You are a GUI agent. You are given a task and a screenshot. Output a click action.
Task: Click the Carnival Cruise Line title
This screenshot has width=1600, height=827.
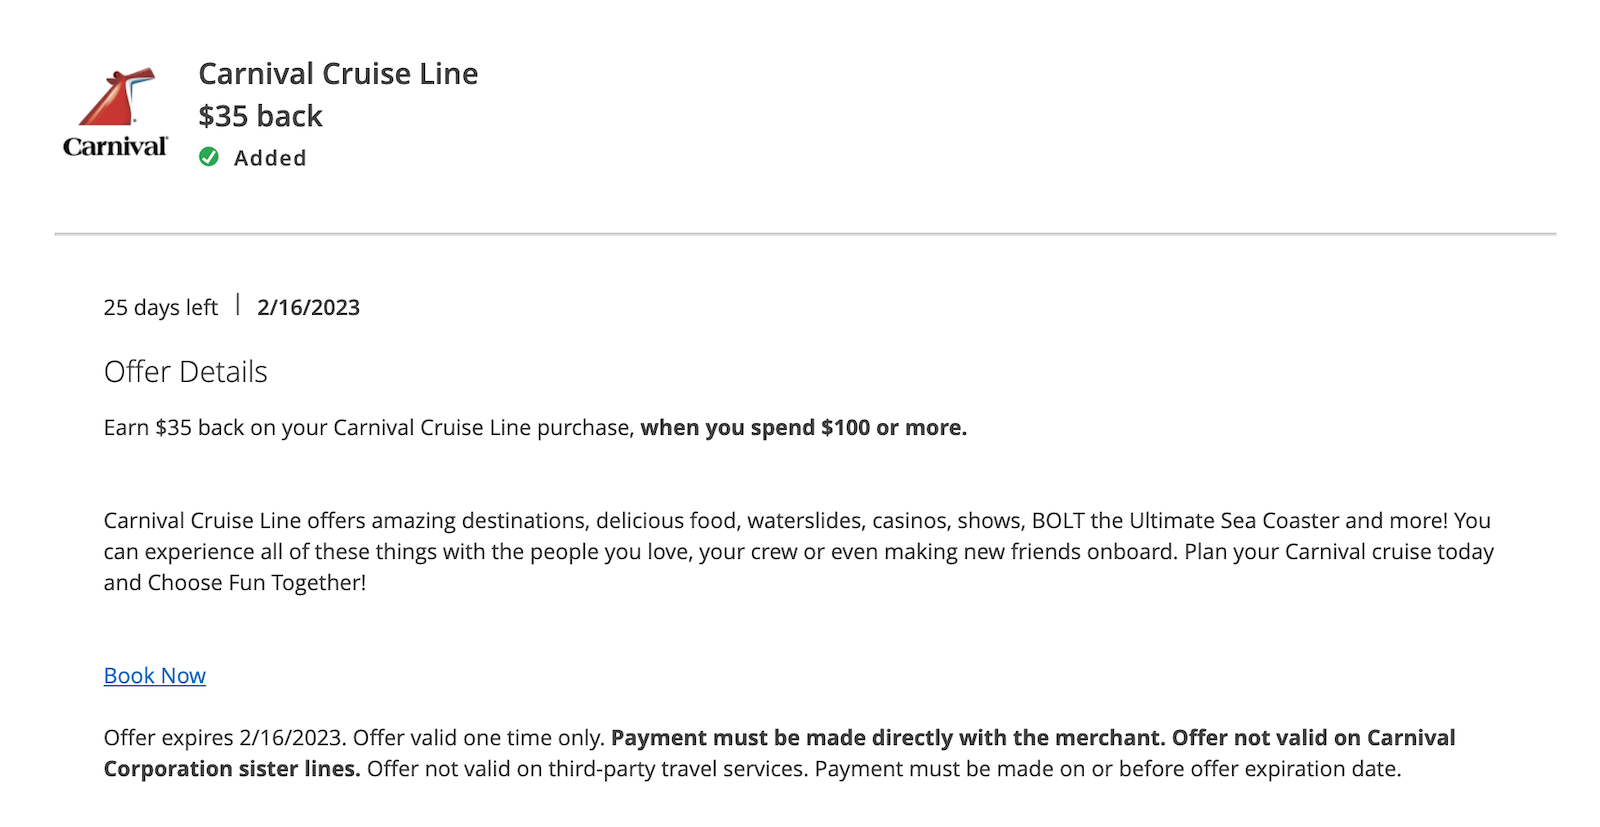click(339, 73)
